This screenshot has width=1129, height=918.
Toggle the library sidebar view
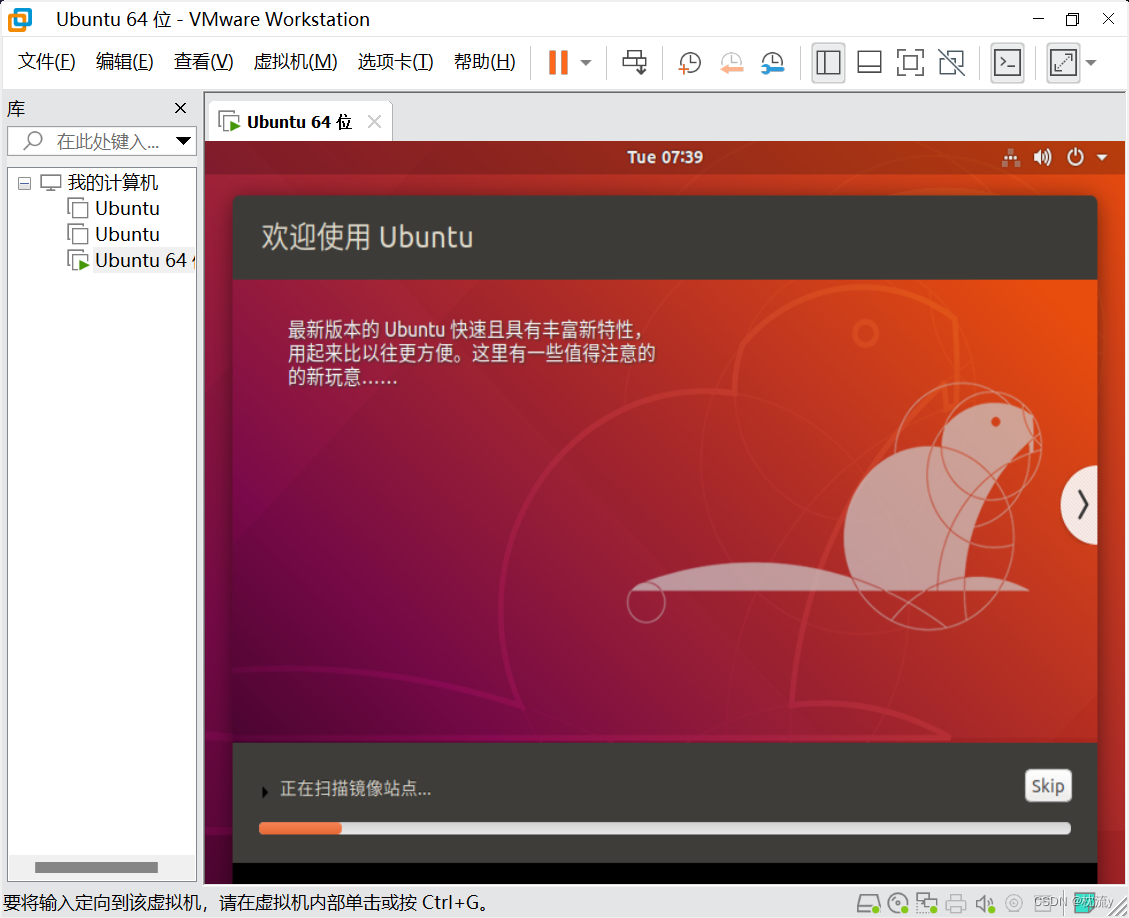coord(828,63)
